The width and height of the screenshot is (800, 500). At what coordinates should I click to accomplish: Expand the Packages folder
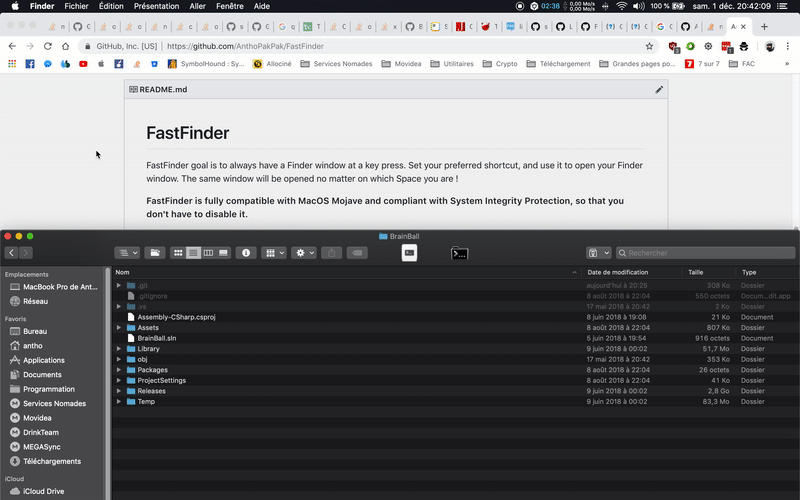(119, 370)
